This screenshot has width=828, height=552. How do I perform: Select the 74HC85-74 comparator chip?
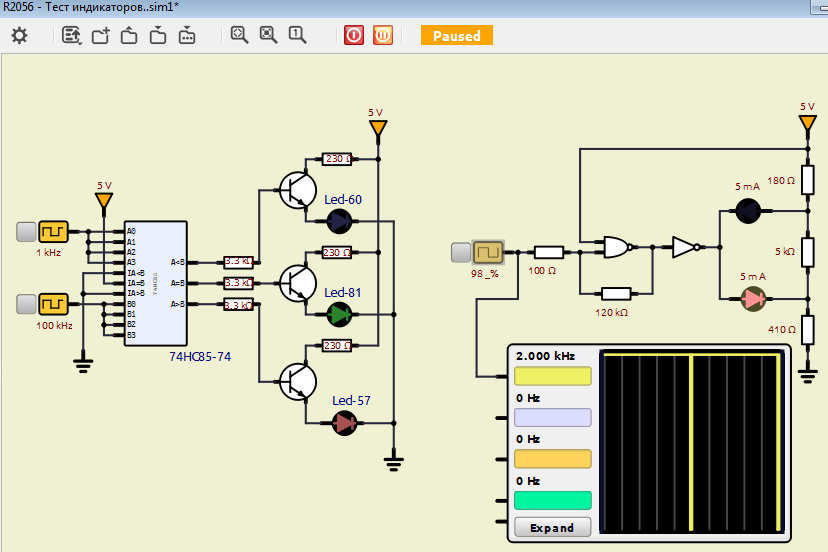(x=155, y=284)
